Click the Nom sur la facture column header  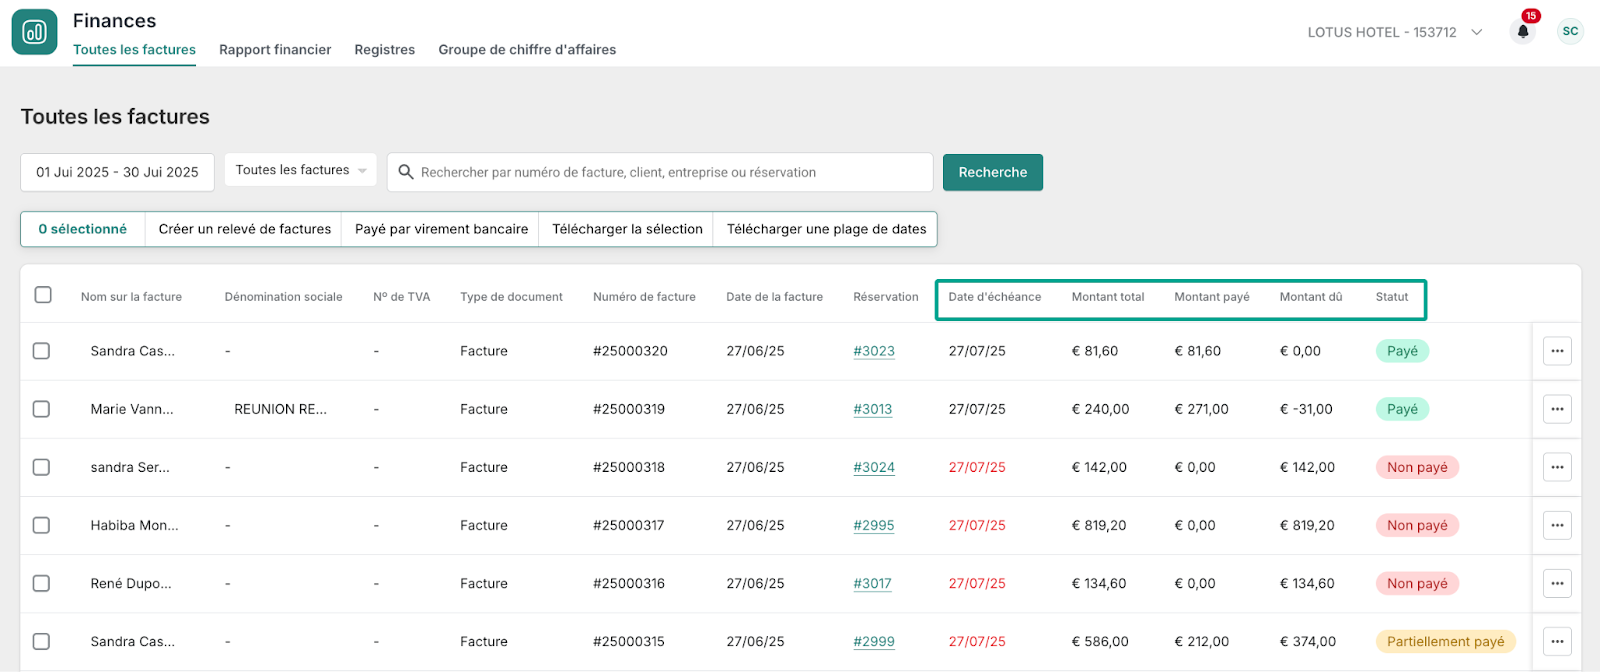(x=131, y=297)
